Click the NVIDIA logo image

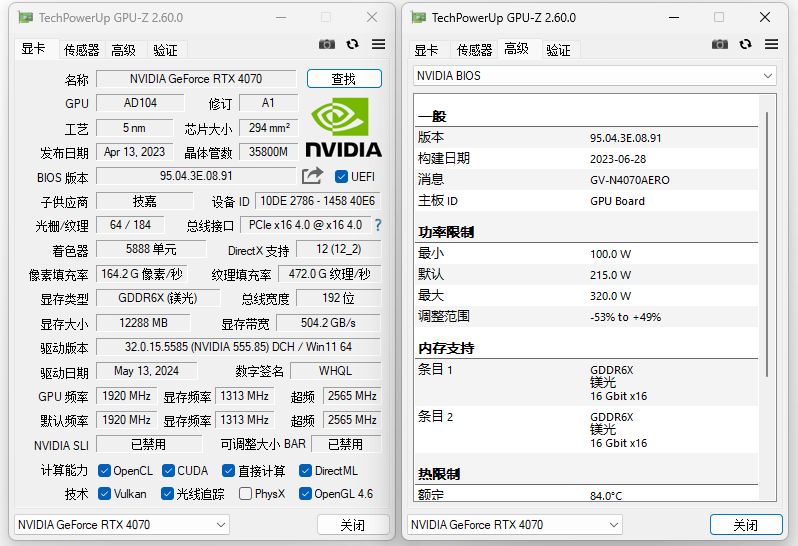coord(343,128)
